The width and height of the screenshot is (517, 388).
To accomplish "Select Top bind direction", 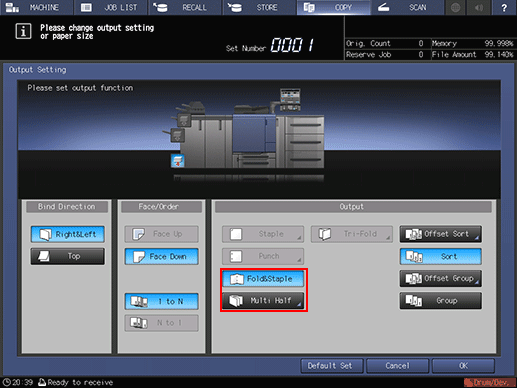I will tap(68, 256).
